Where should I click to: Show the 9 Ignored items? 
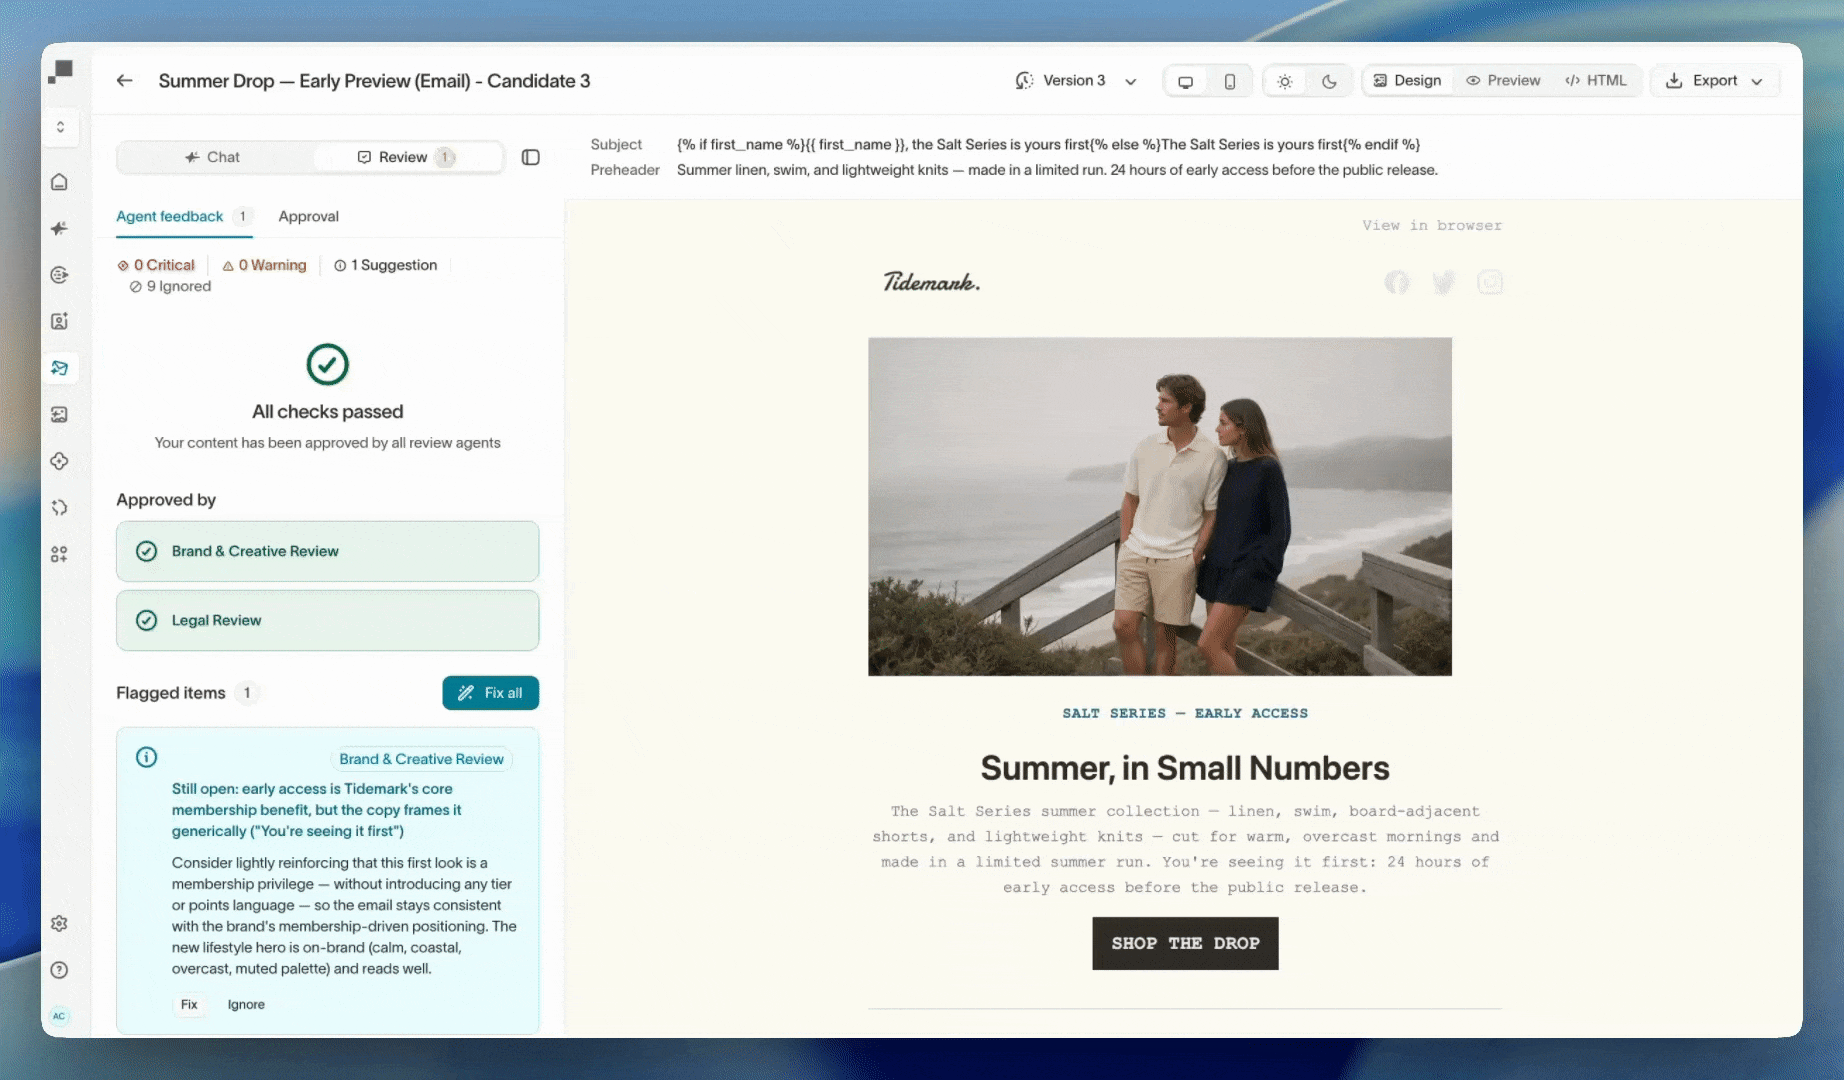(170, 286)
